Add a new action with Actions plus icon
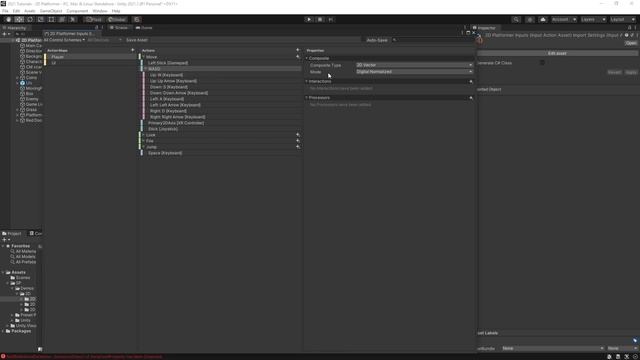This screenshot has width=640, height=360. click(298, 50)
